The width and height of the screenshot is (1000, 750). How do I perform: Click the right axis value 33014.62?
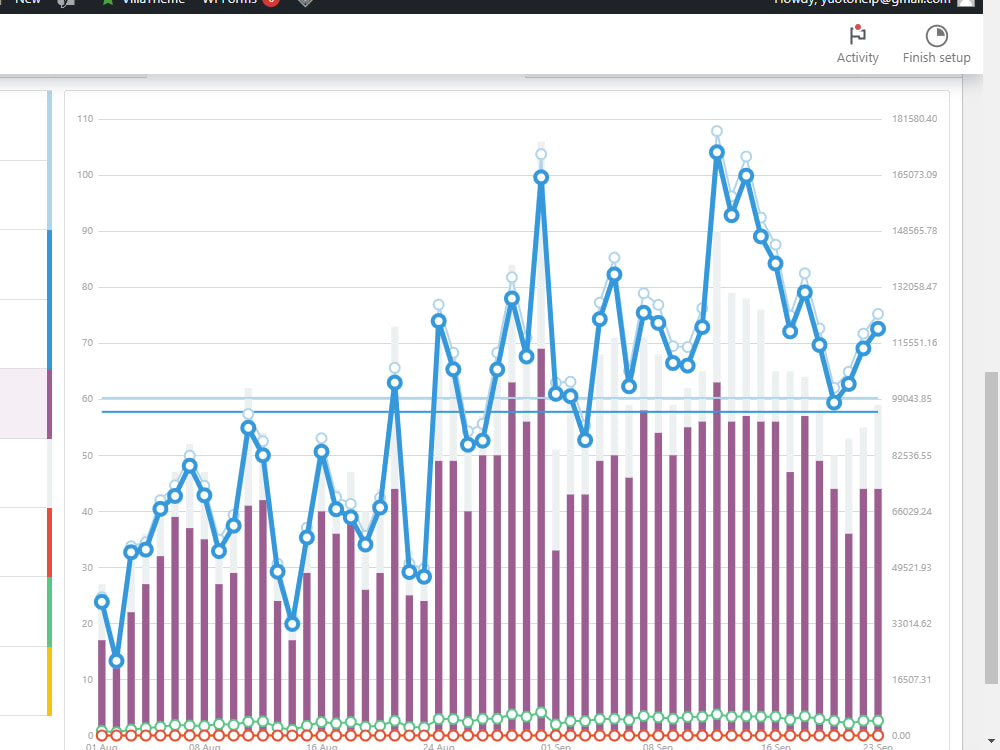tap(912, 624)
